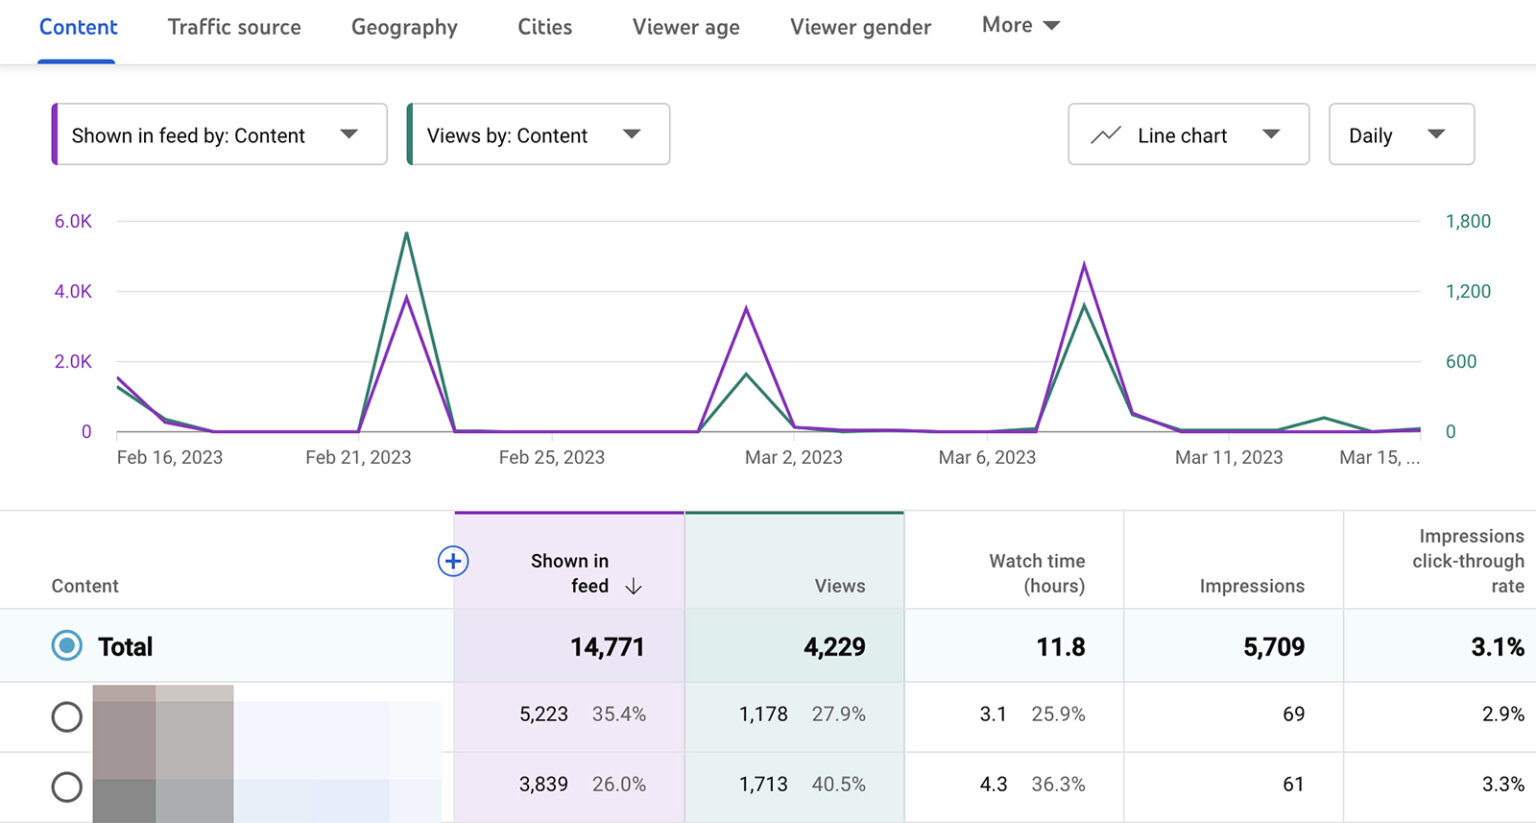The height and width of the screenshot is (823, 1536).
Task: Switch to the Traffic source tab
Action: point(234,27)
